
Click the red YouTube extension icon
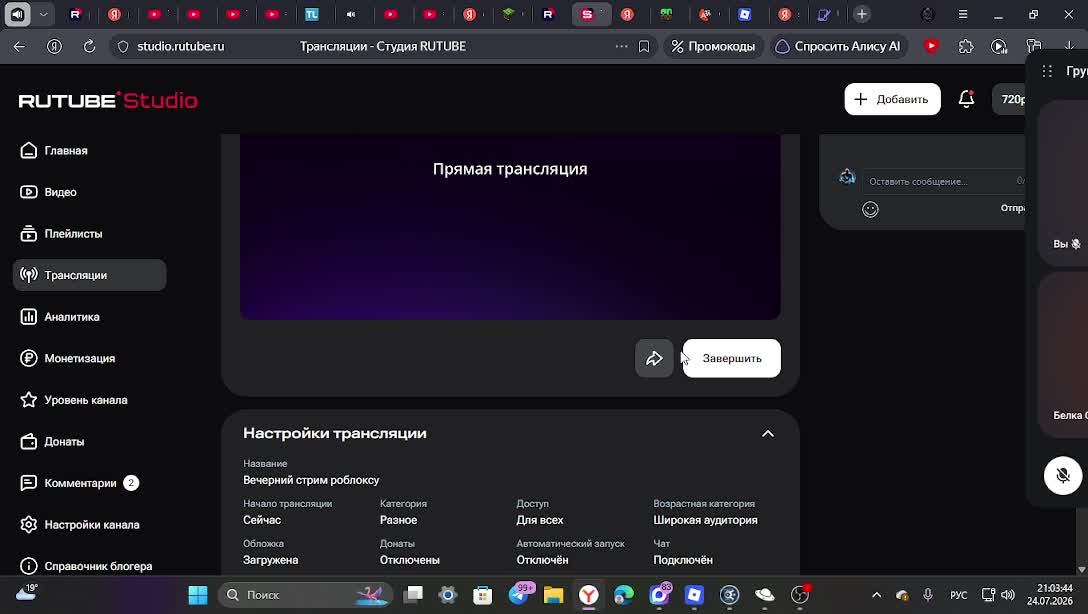coord(932,46)
